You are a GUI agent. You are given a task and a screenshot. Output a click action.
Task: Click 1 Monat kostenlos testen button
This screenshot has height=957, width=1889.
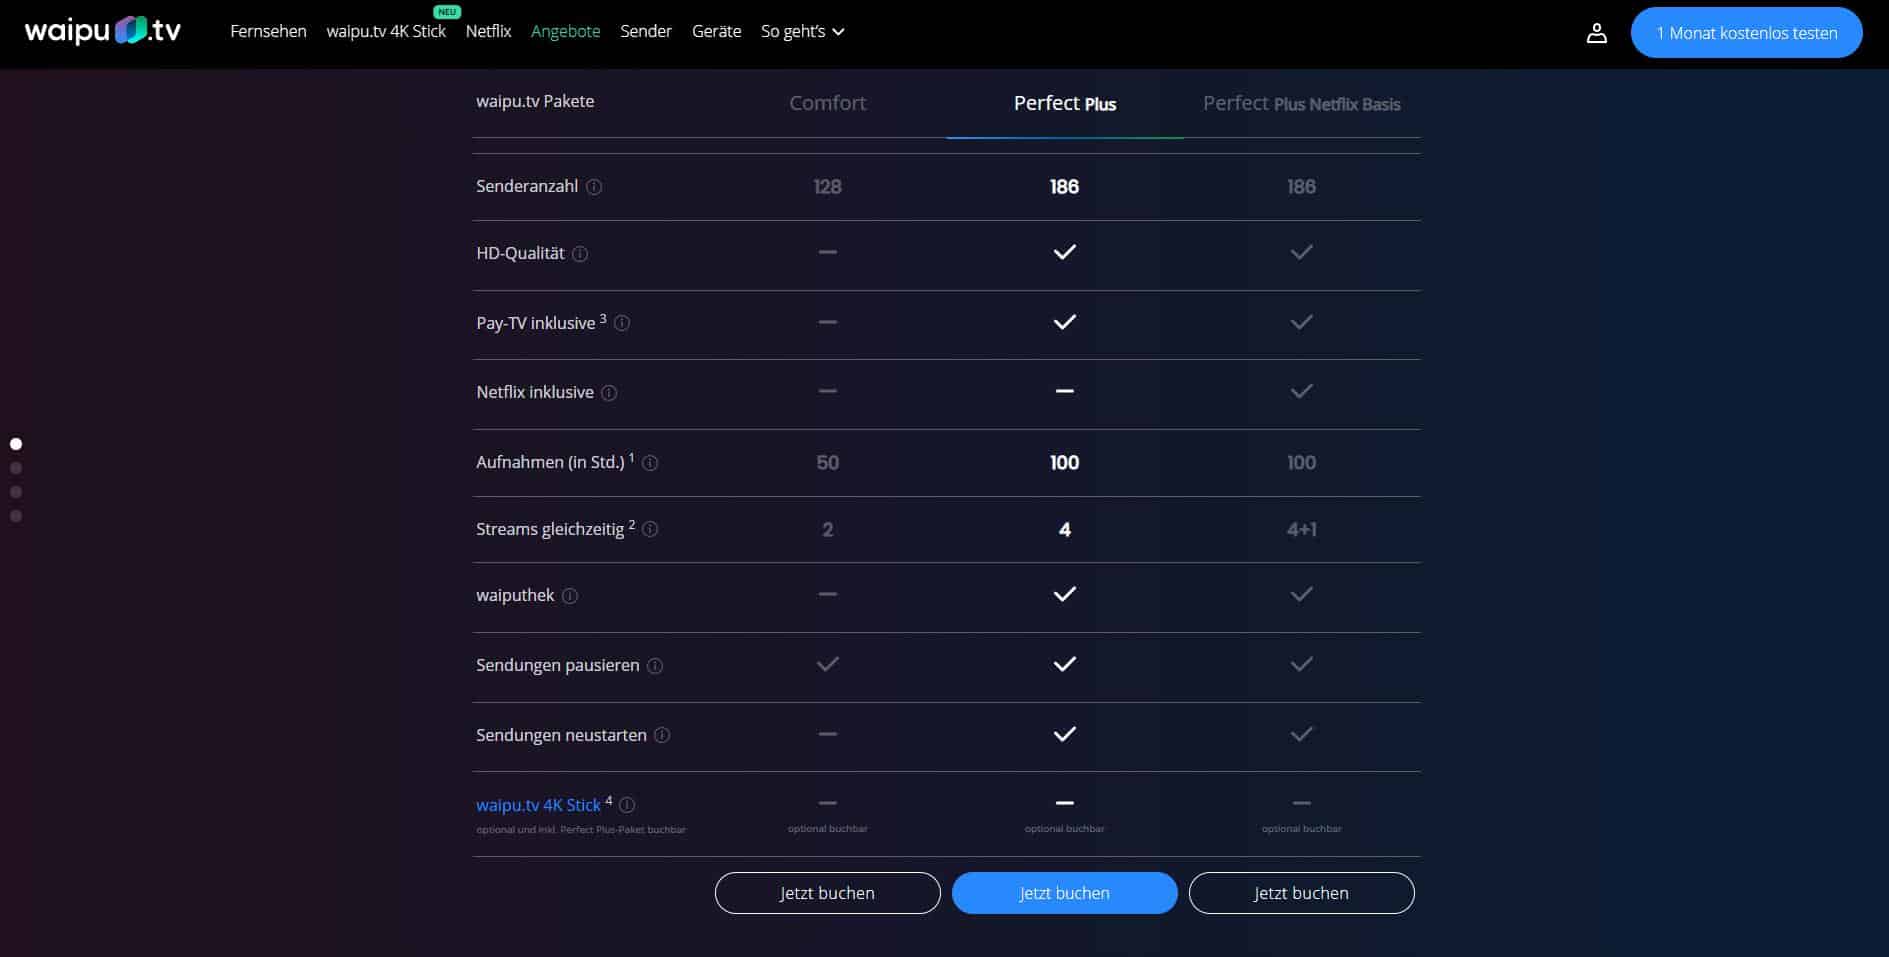pyautogui.click(x=1746, y=33)
